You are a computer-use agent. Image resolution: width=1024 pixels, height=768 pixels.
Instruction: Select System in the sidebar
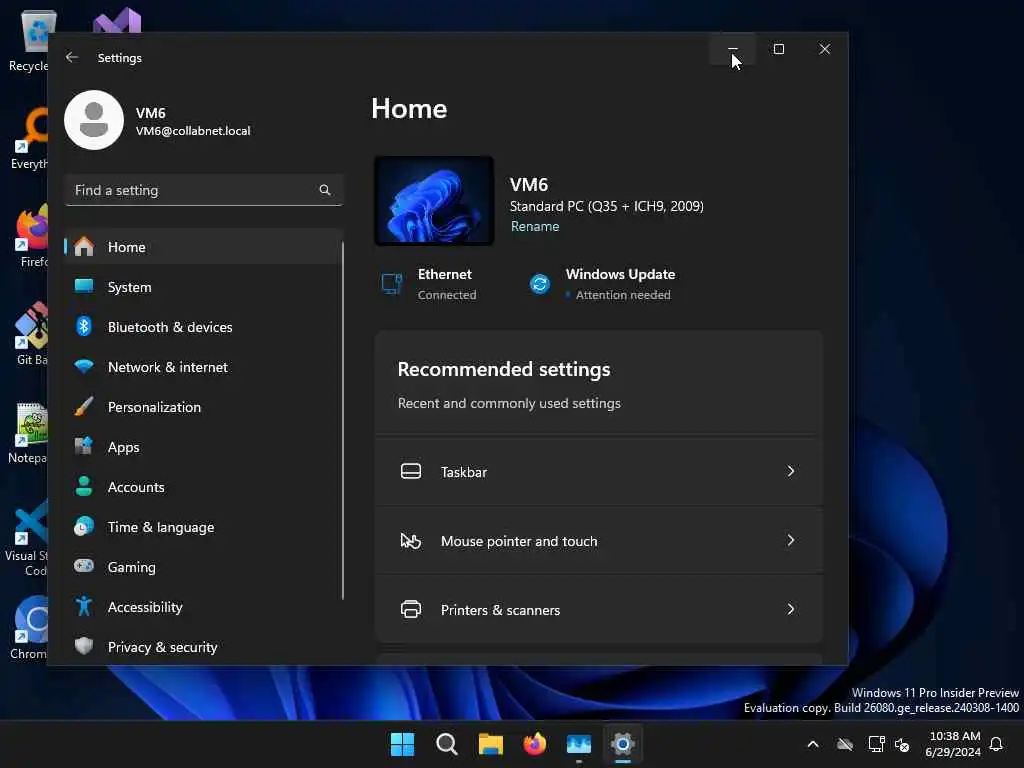click(203, 287)
